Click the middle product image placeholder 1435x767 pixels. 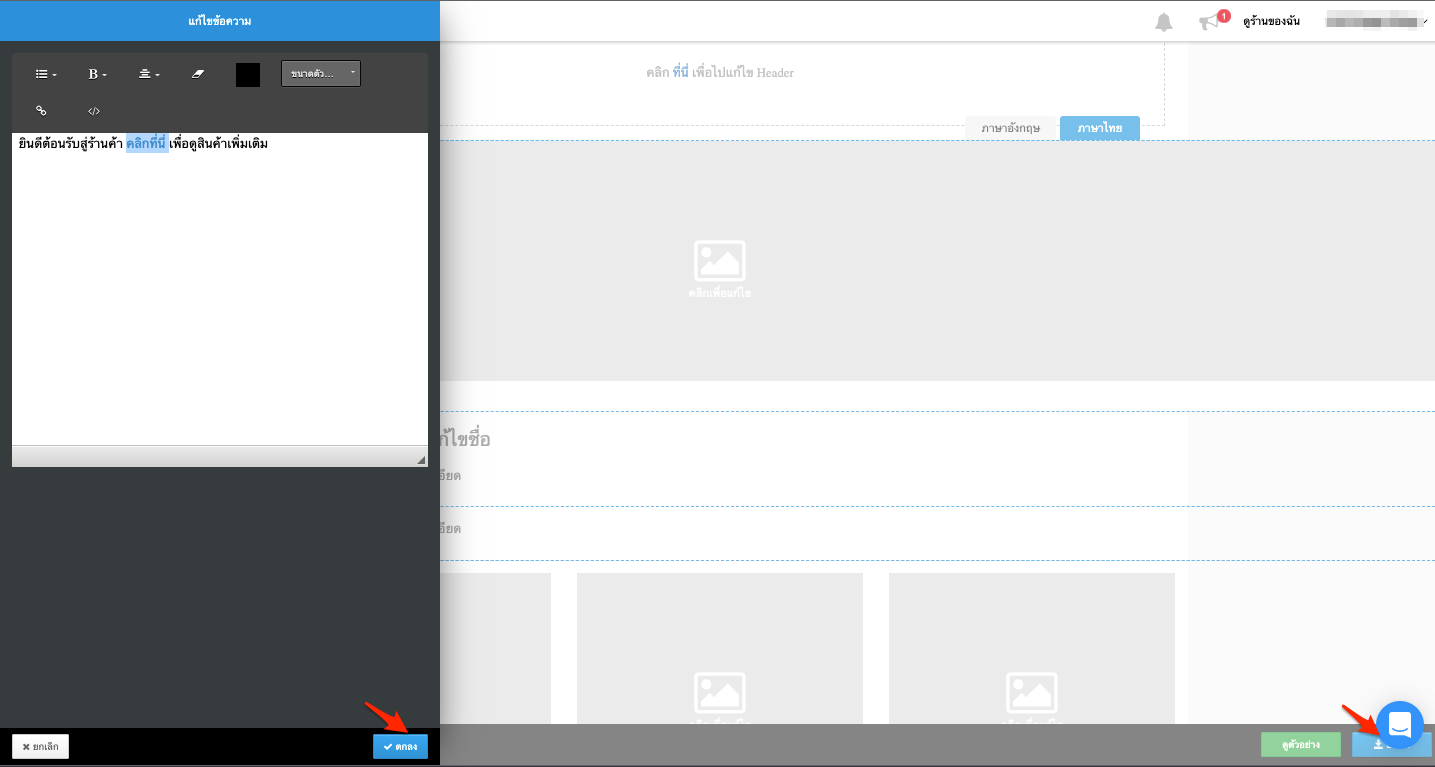[x=720, y=648]
